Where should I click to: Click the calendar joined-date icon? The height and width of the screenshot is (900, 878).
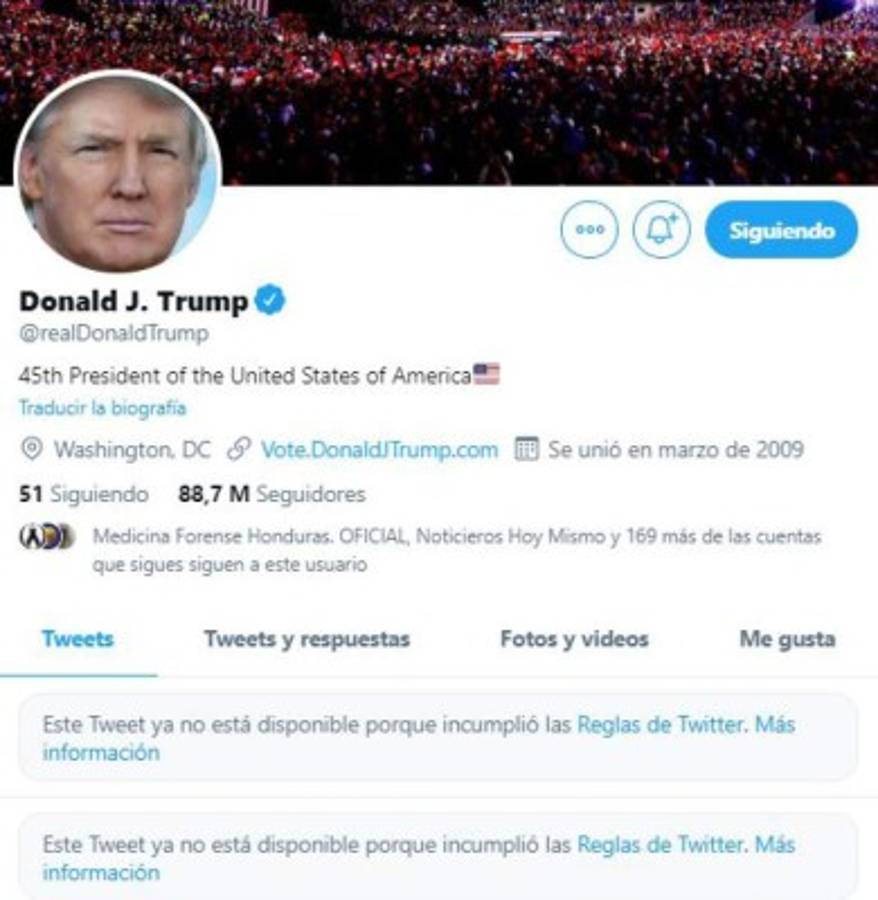[x=526, y=449]
